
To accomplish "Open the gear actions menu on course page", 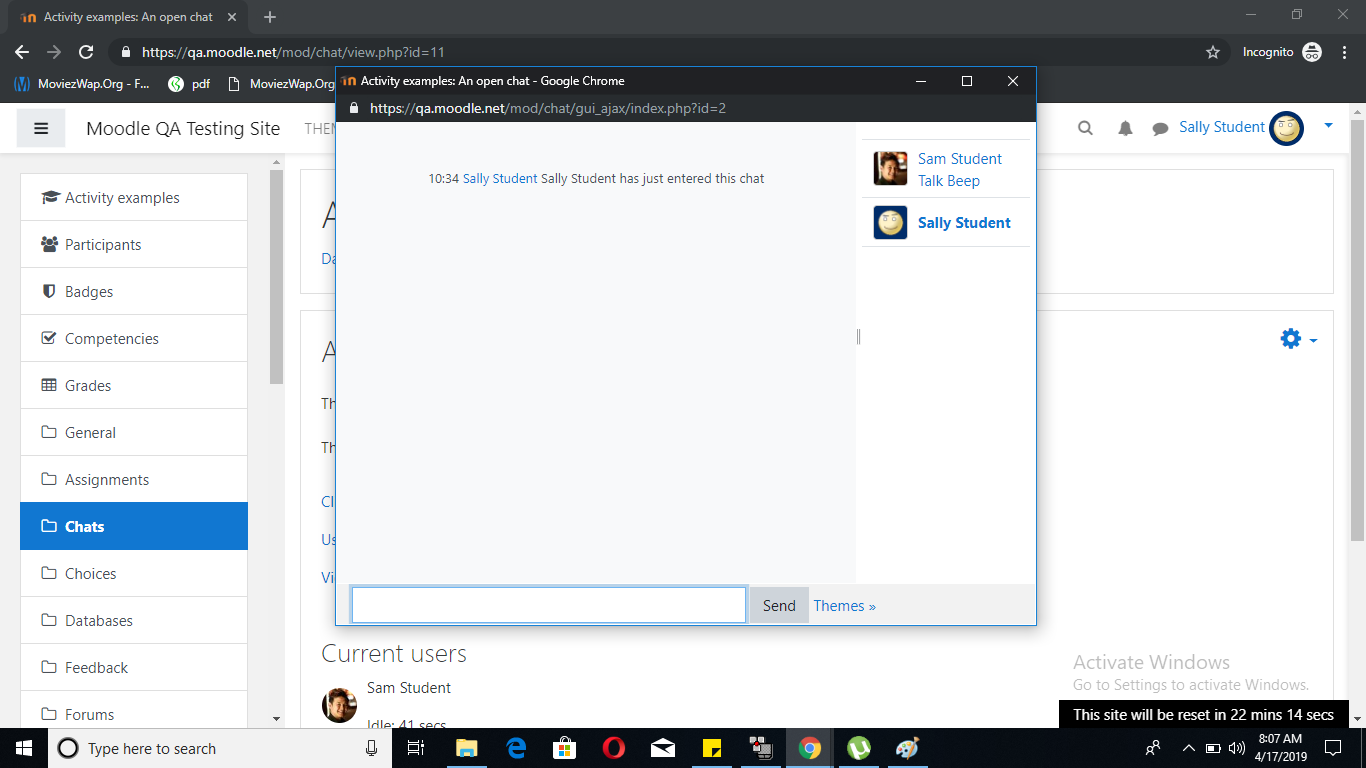I will coord(1299,339).
